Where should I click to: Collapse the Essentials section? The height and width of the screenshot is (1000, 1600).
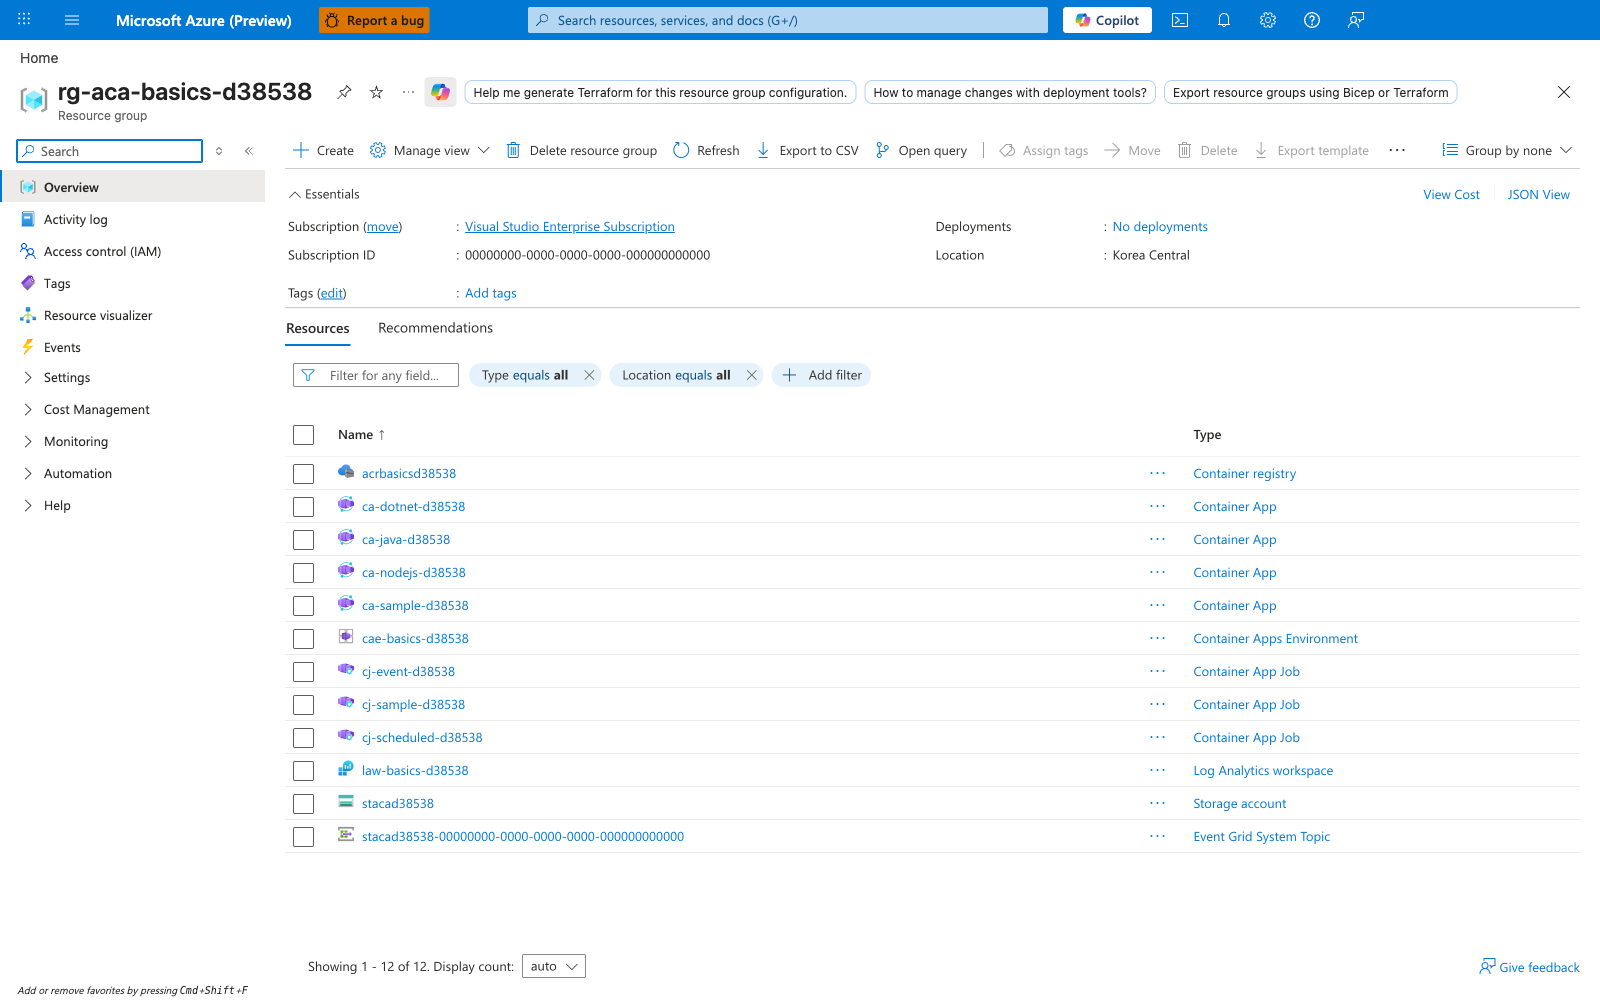(324, 194)
